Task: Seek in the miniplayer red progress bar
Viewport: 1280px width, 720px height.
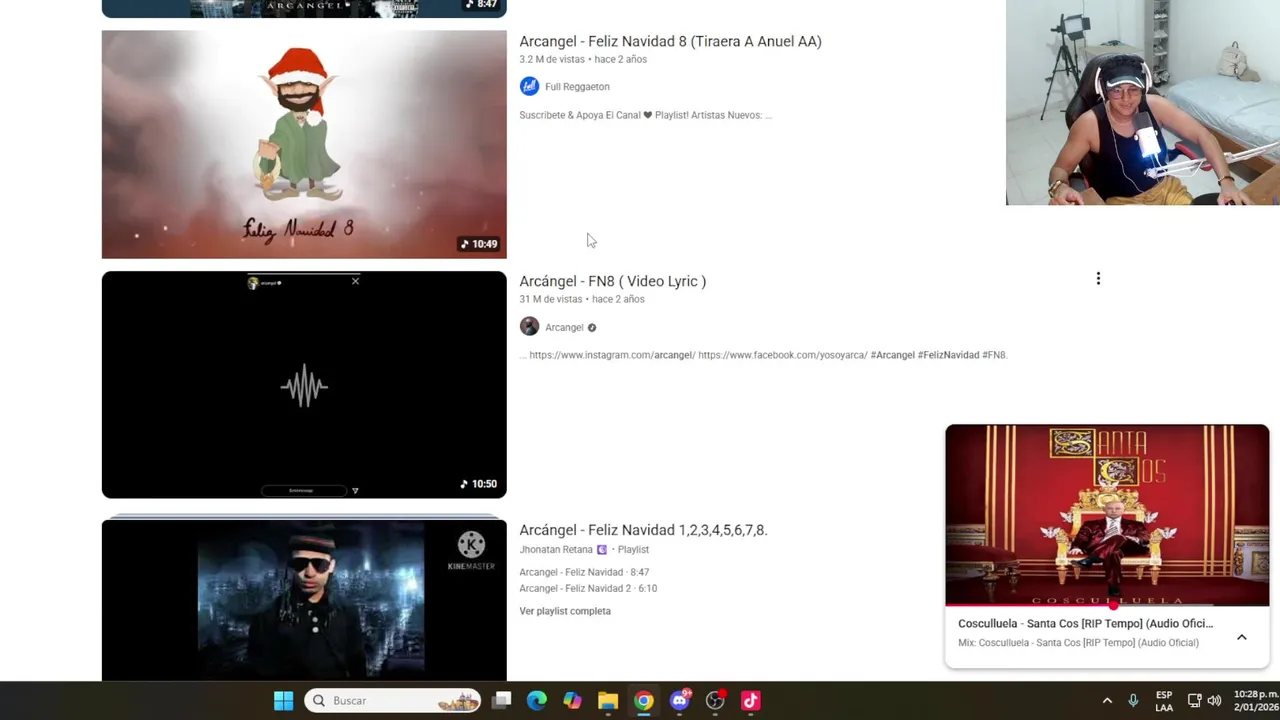Action: 1107,605
